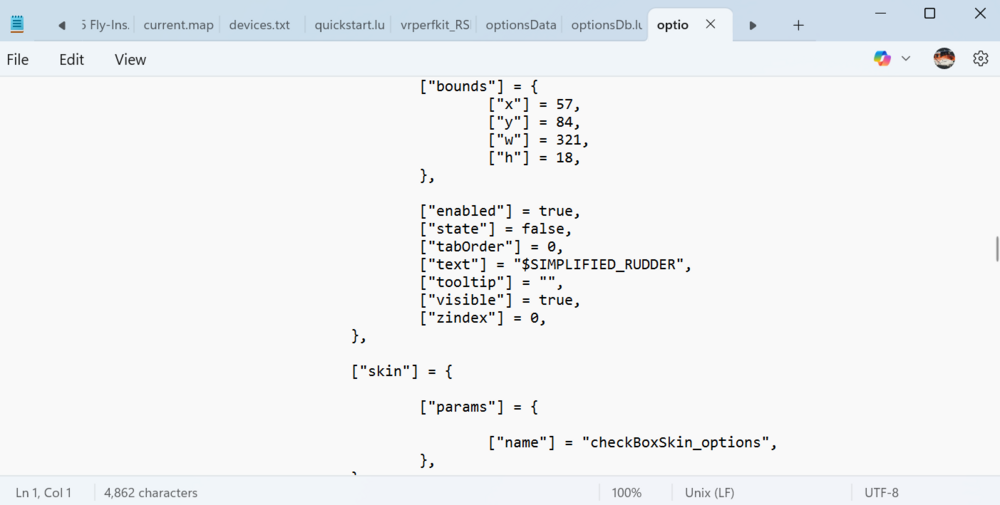Open the File menu
The height and width of the screenshot is (505, 1000).
click(x=18, y=60)
